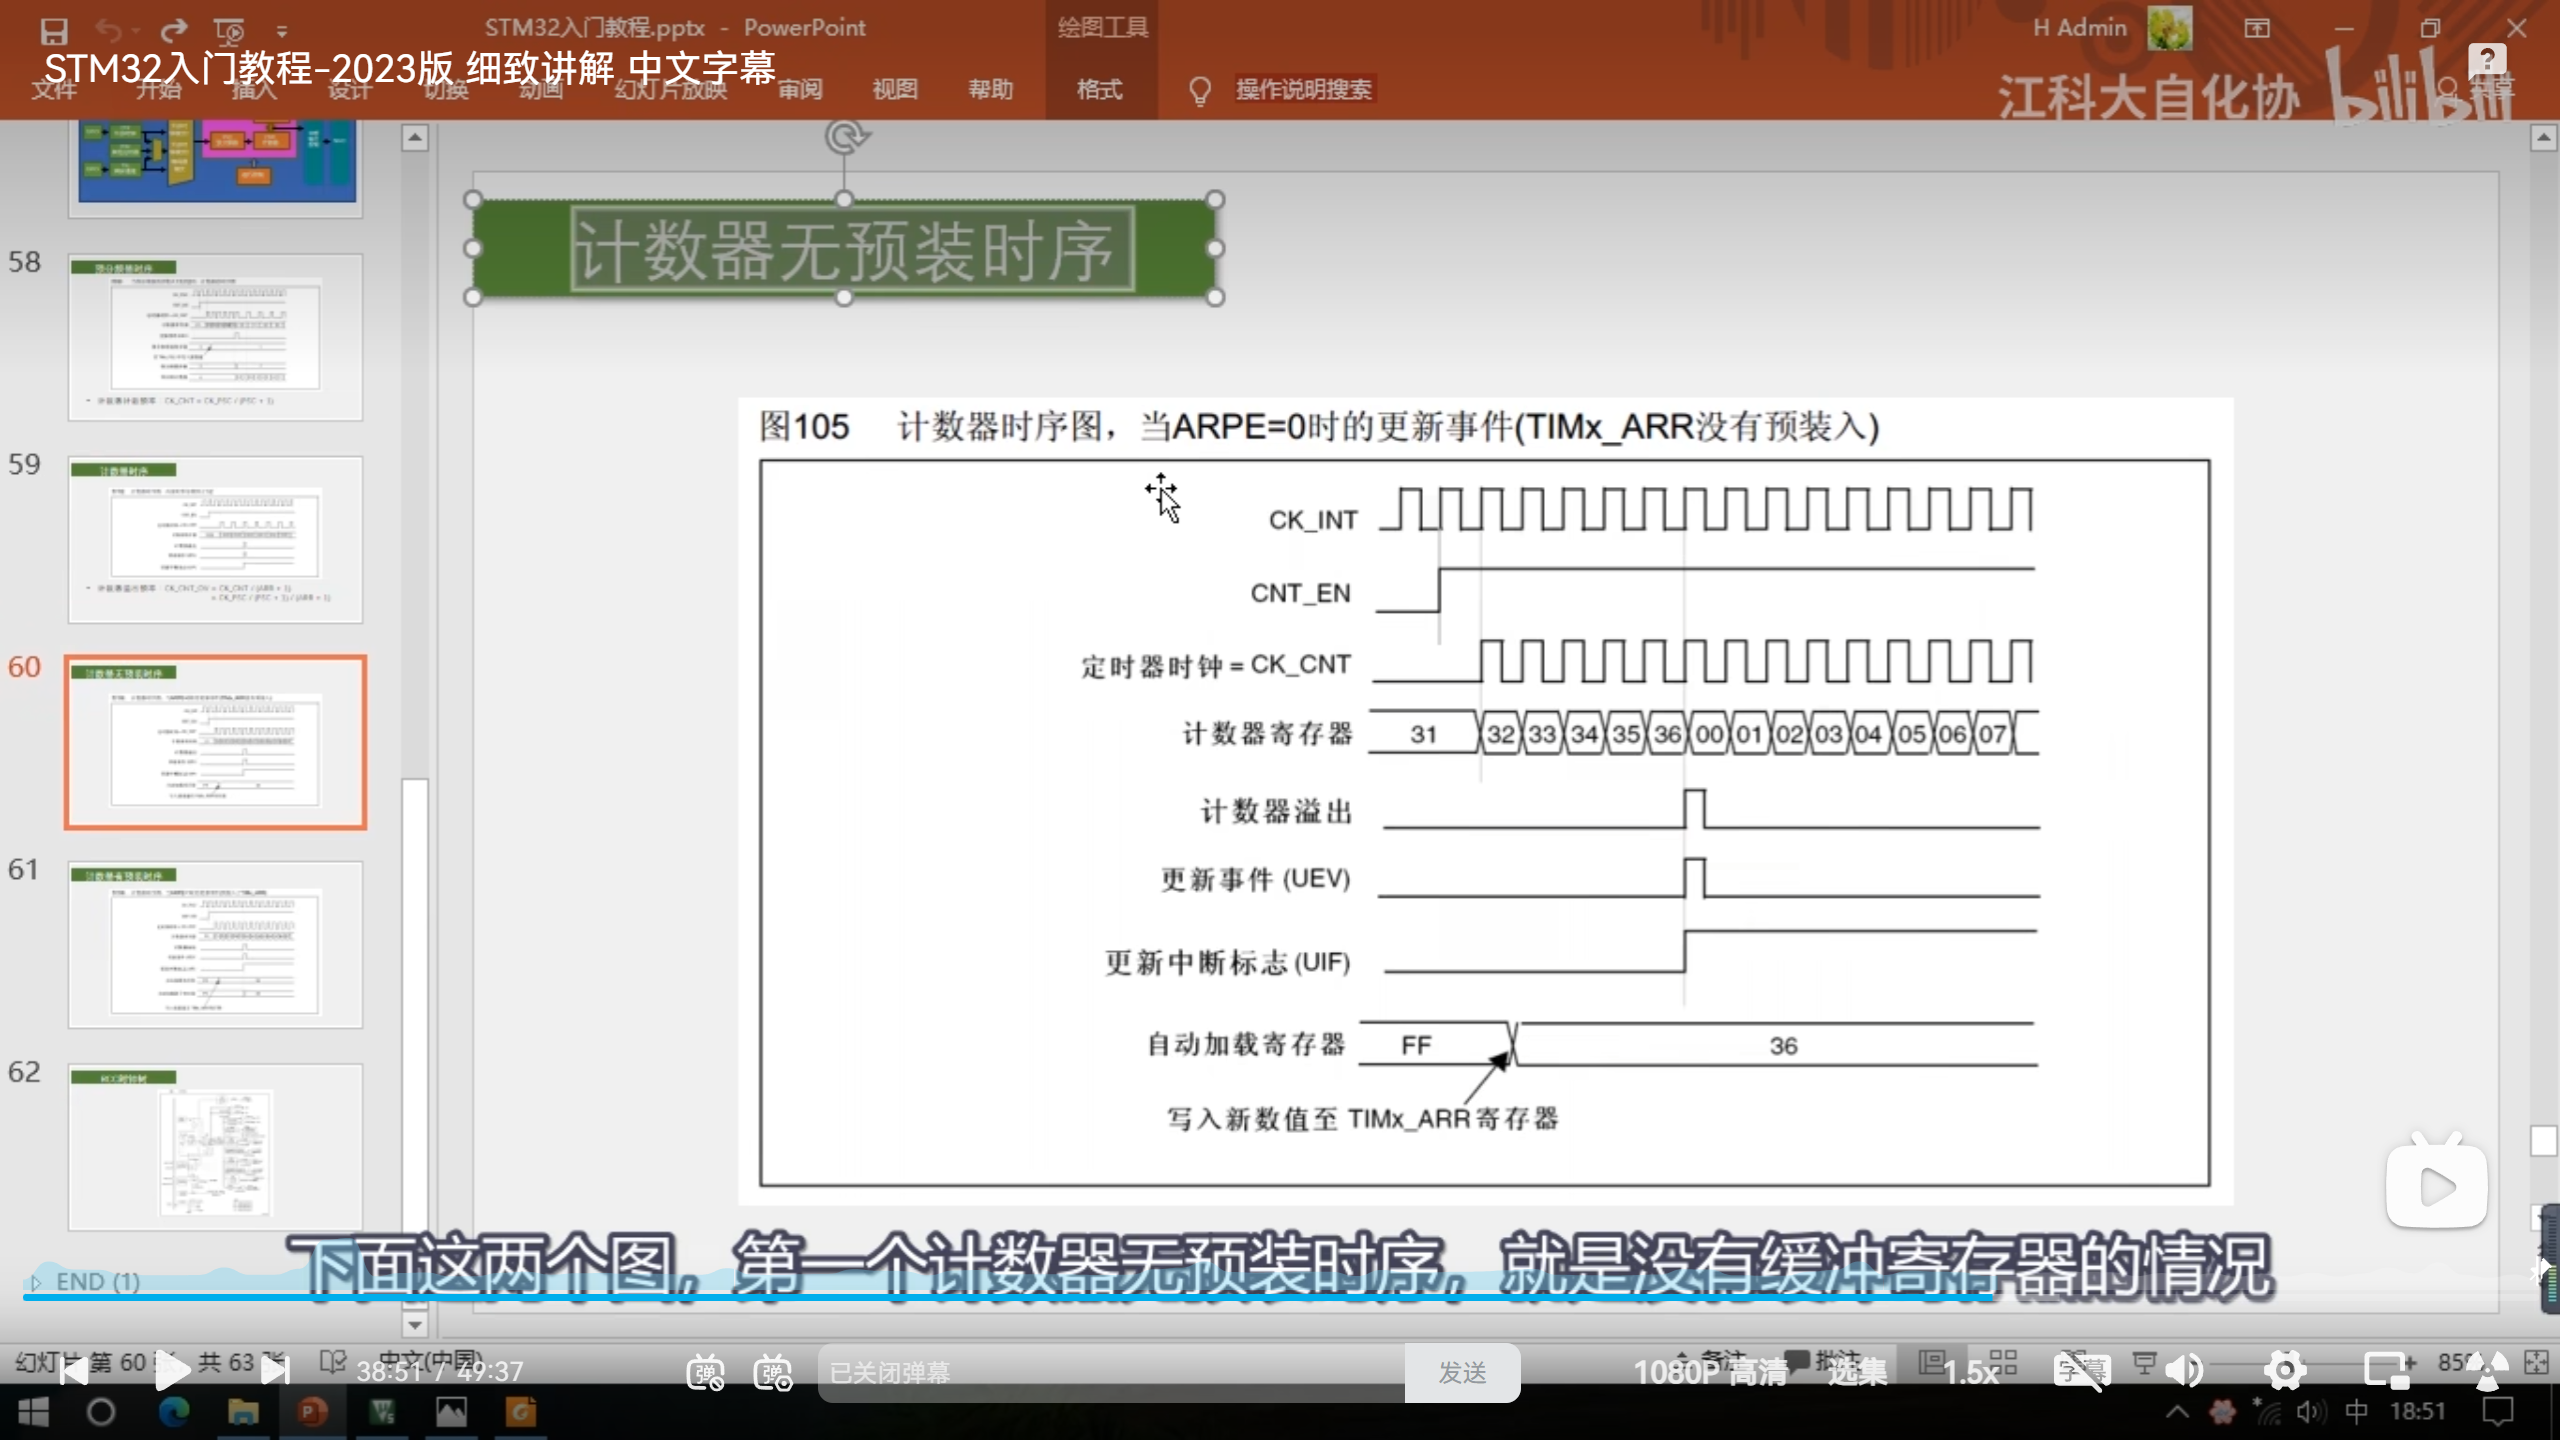Select slide 61 thumbnail
Viewport: 2560px width, 1440px height.
[x=215, y=944]
